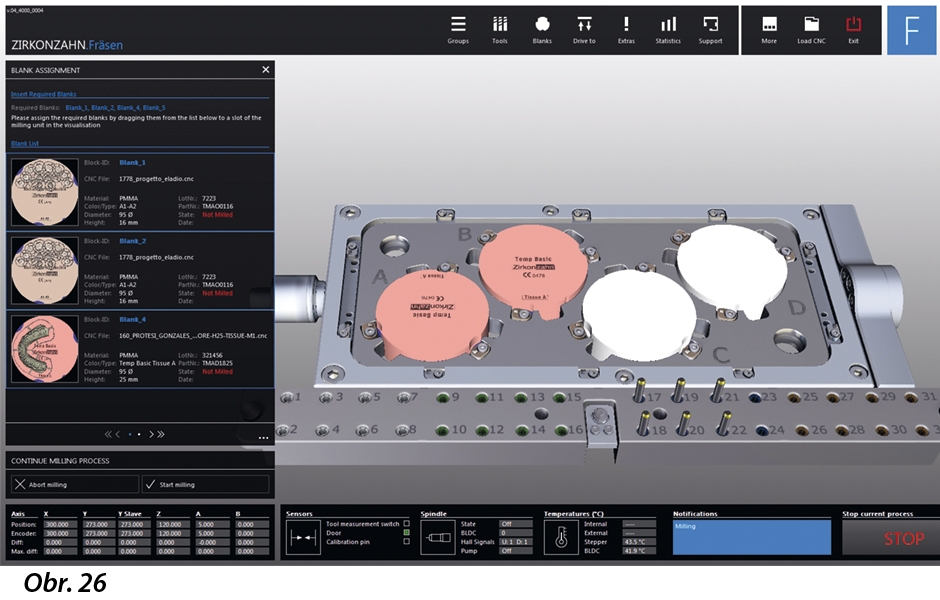Click the Blank List heading link
Viewport: 940px width, 600px height.
point(25,144)
